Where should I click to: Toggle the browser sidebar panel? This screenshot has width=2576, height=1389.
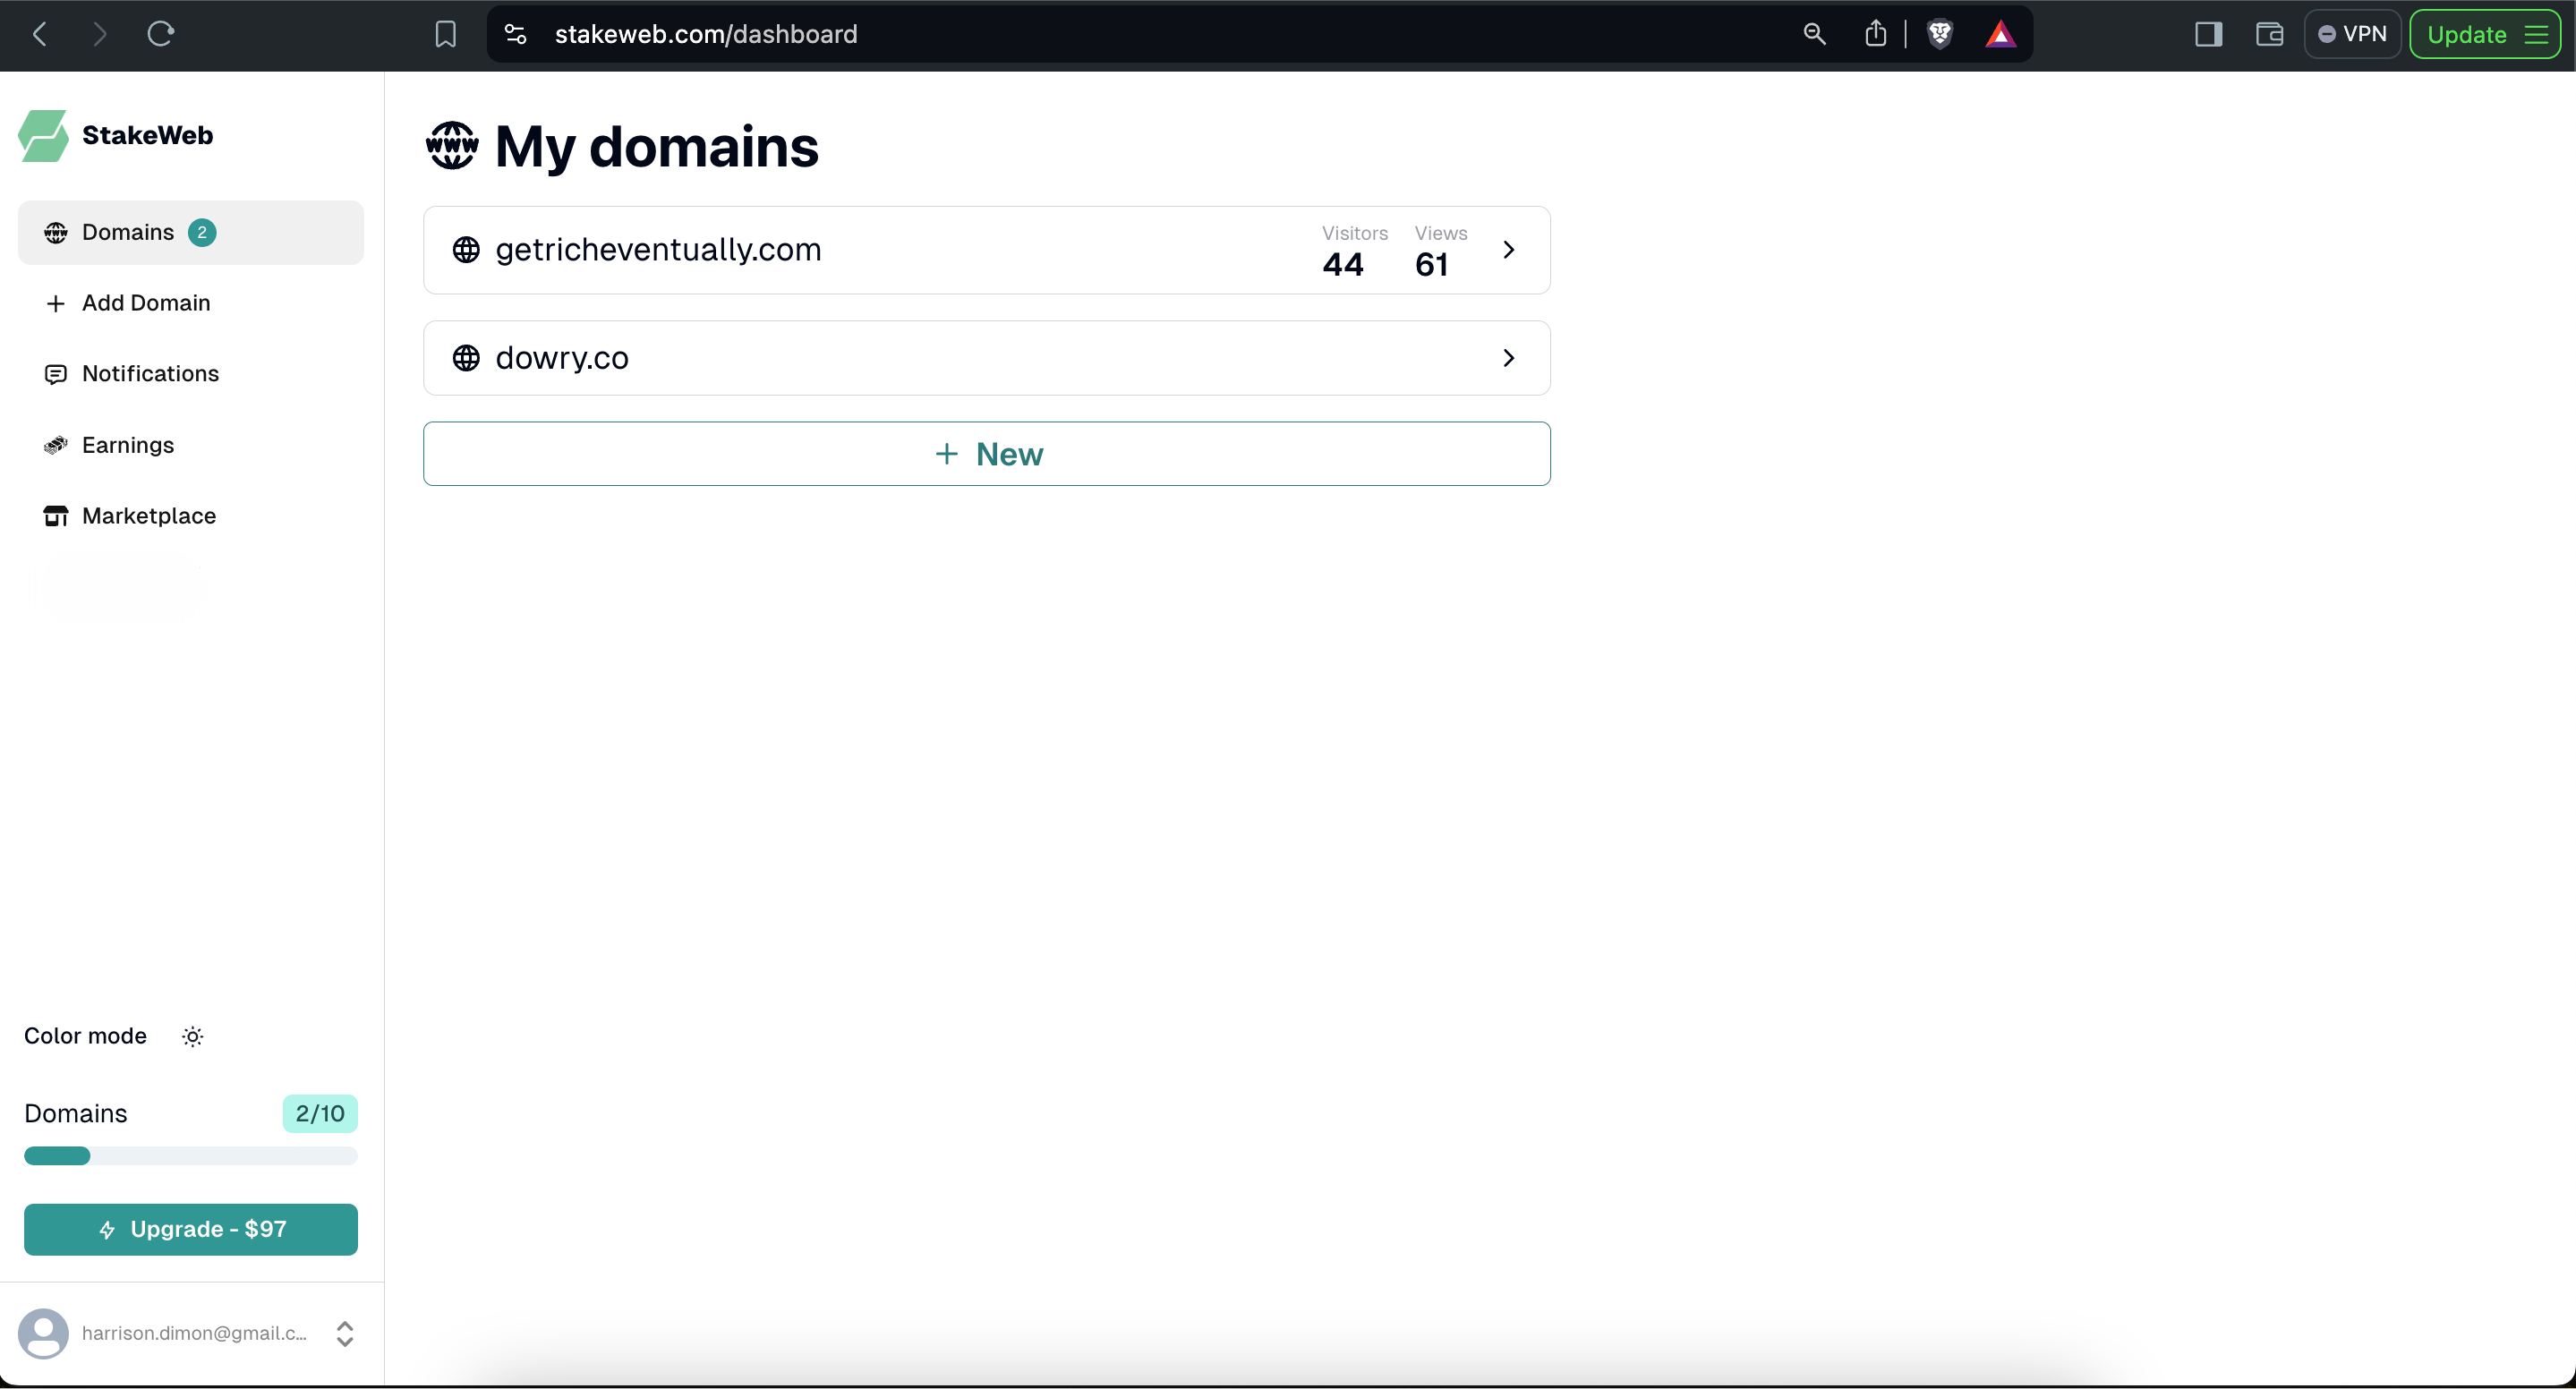click(x=2209, y=33)
